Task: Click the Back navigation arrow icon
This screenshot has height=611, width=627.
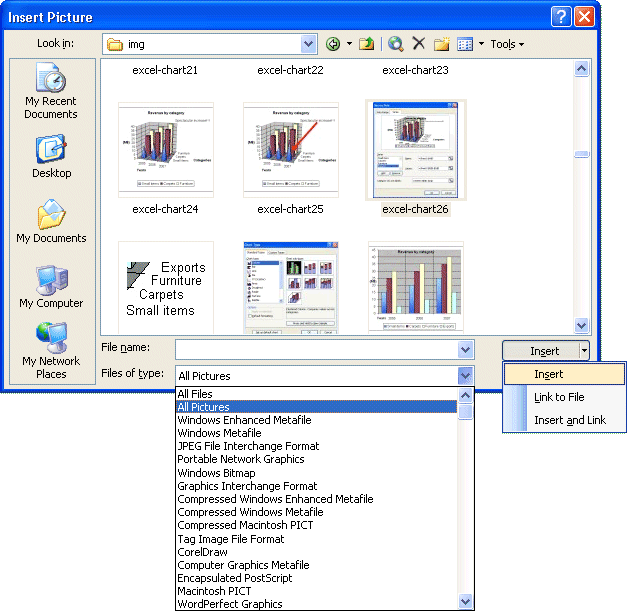Action: click(333, 44)
